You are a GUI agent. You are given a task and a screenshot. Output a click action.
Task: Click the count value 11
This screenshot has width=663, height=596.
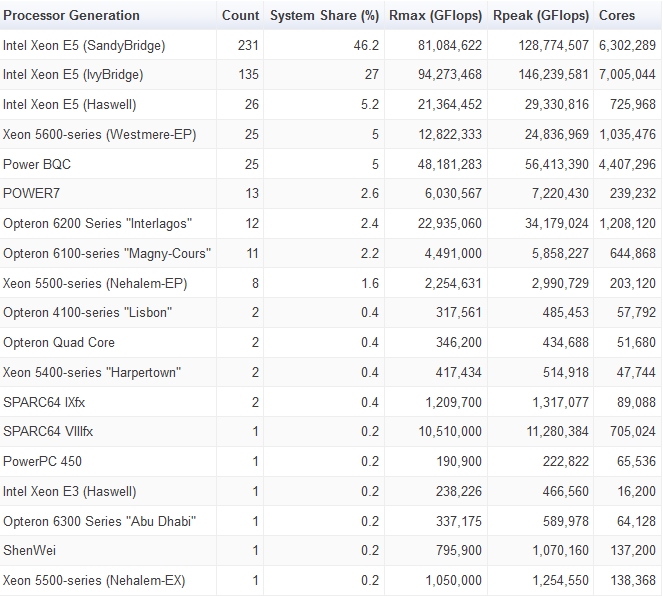click(x=252, y=253)
